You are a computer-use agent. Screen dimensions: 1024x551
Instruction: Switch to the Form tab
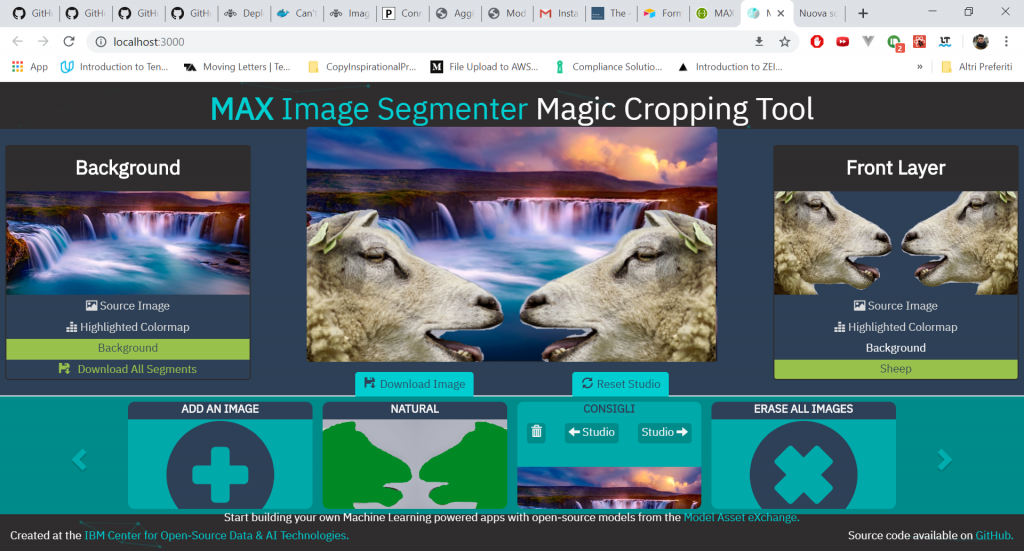tap(662, 13)
